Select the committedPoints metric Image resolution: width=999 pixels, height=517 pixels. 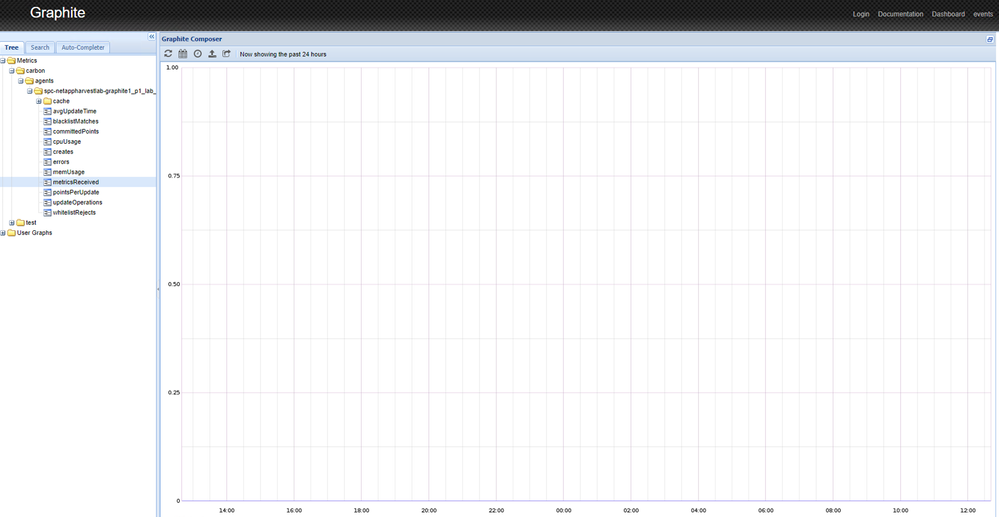tap(76, 131)
